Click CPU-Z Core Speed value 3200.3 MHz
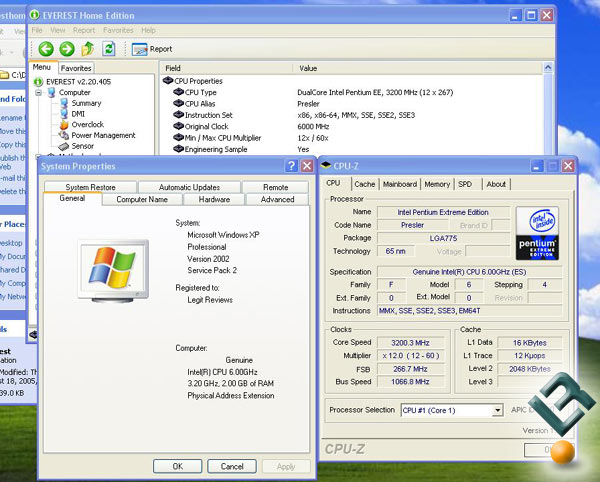Viewport: 600px width, 482px height. coord(410,343)
